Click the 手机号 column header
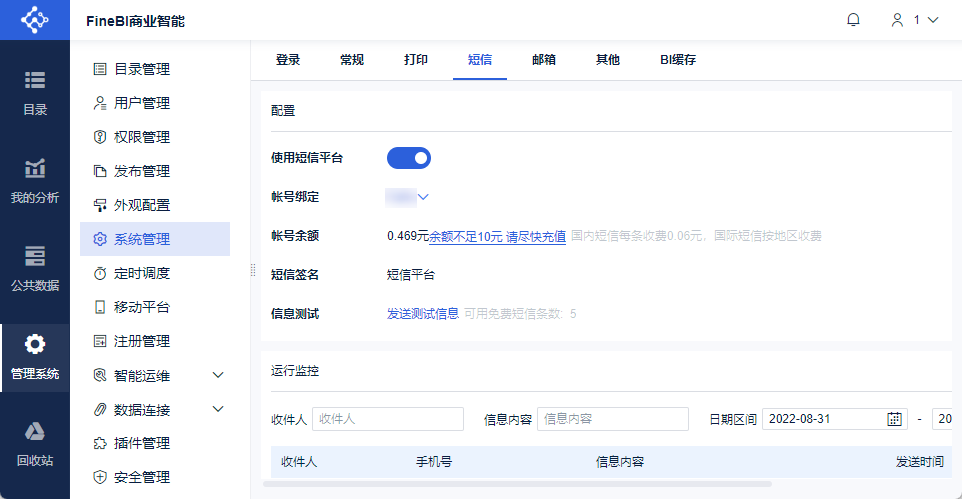962x499 pixels. click(x=434, y=462)
